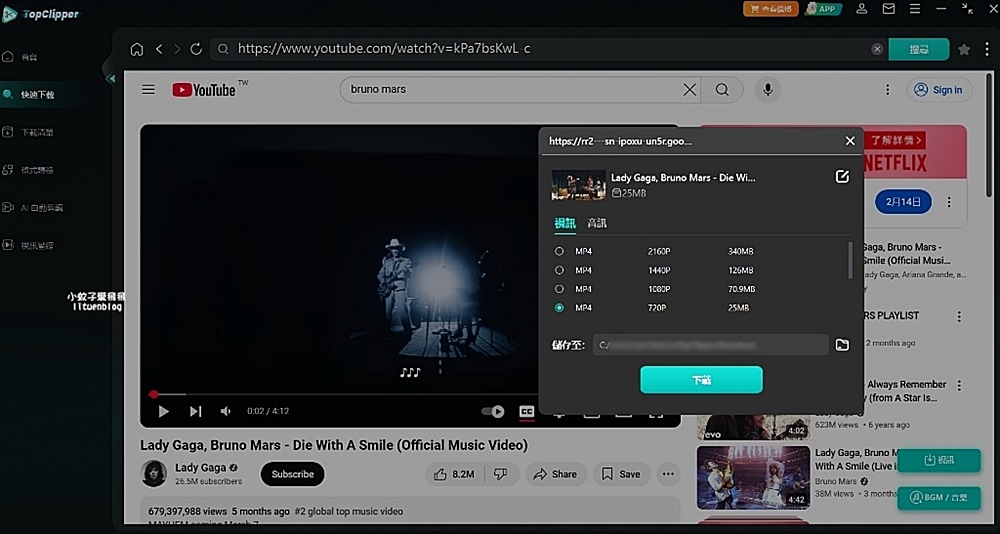Open the Home item in TopClipper sidebar

20,57
